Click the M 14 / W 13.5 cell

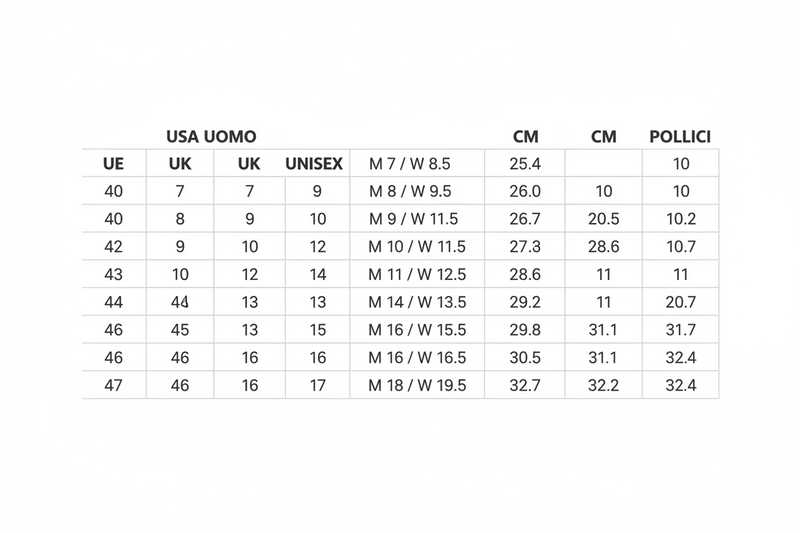tap(417, 302)
